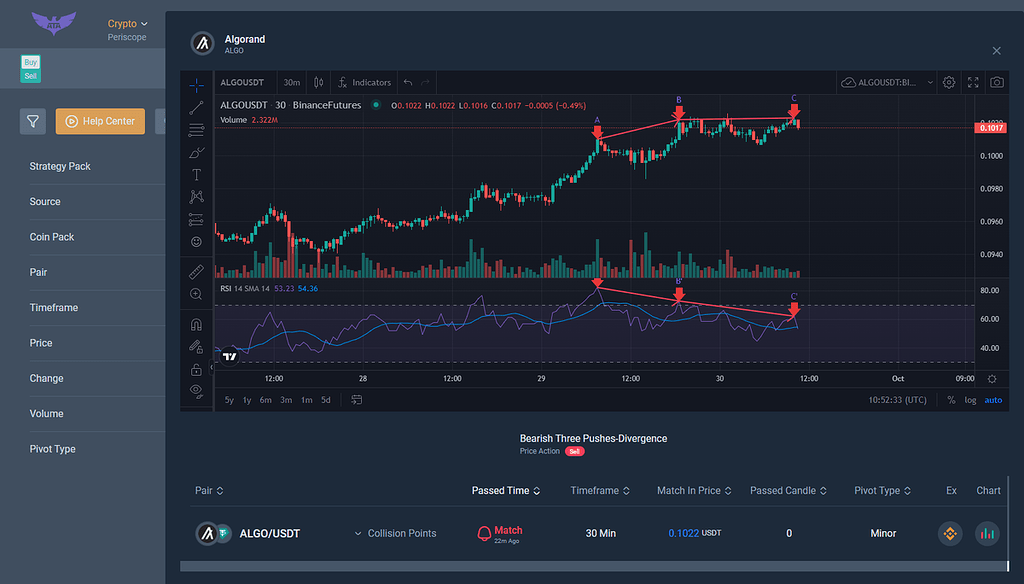Select the crosshair cursor tool
Viewport: 1024px width, 584px height.
(x=196, y=82)
